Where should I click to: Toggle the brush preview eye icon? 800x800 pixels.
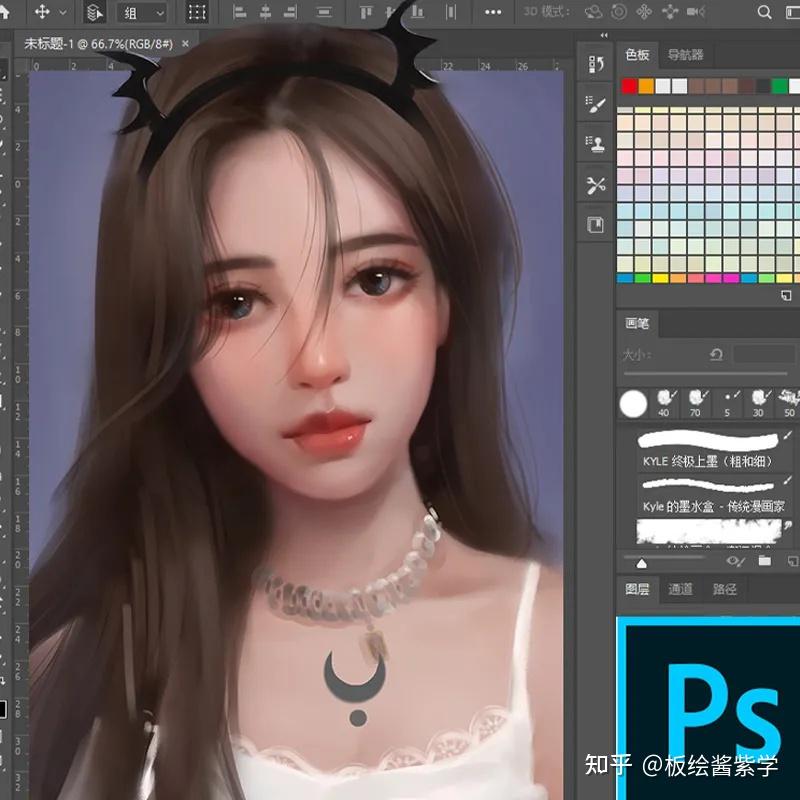pos(735,561)
